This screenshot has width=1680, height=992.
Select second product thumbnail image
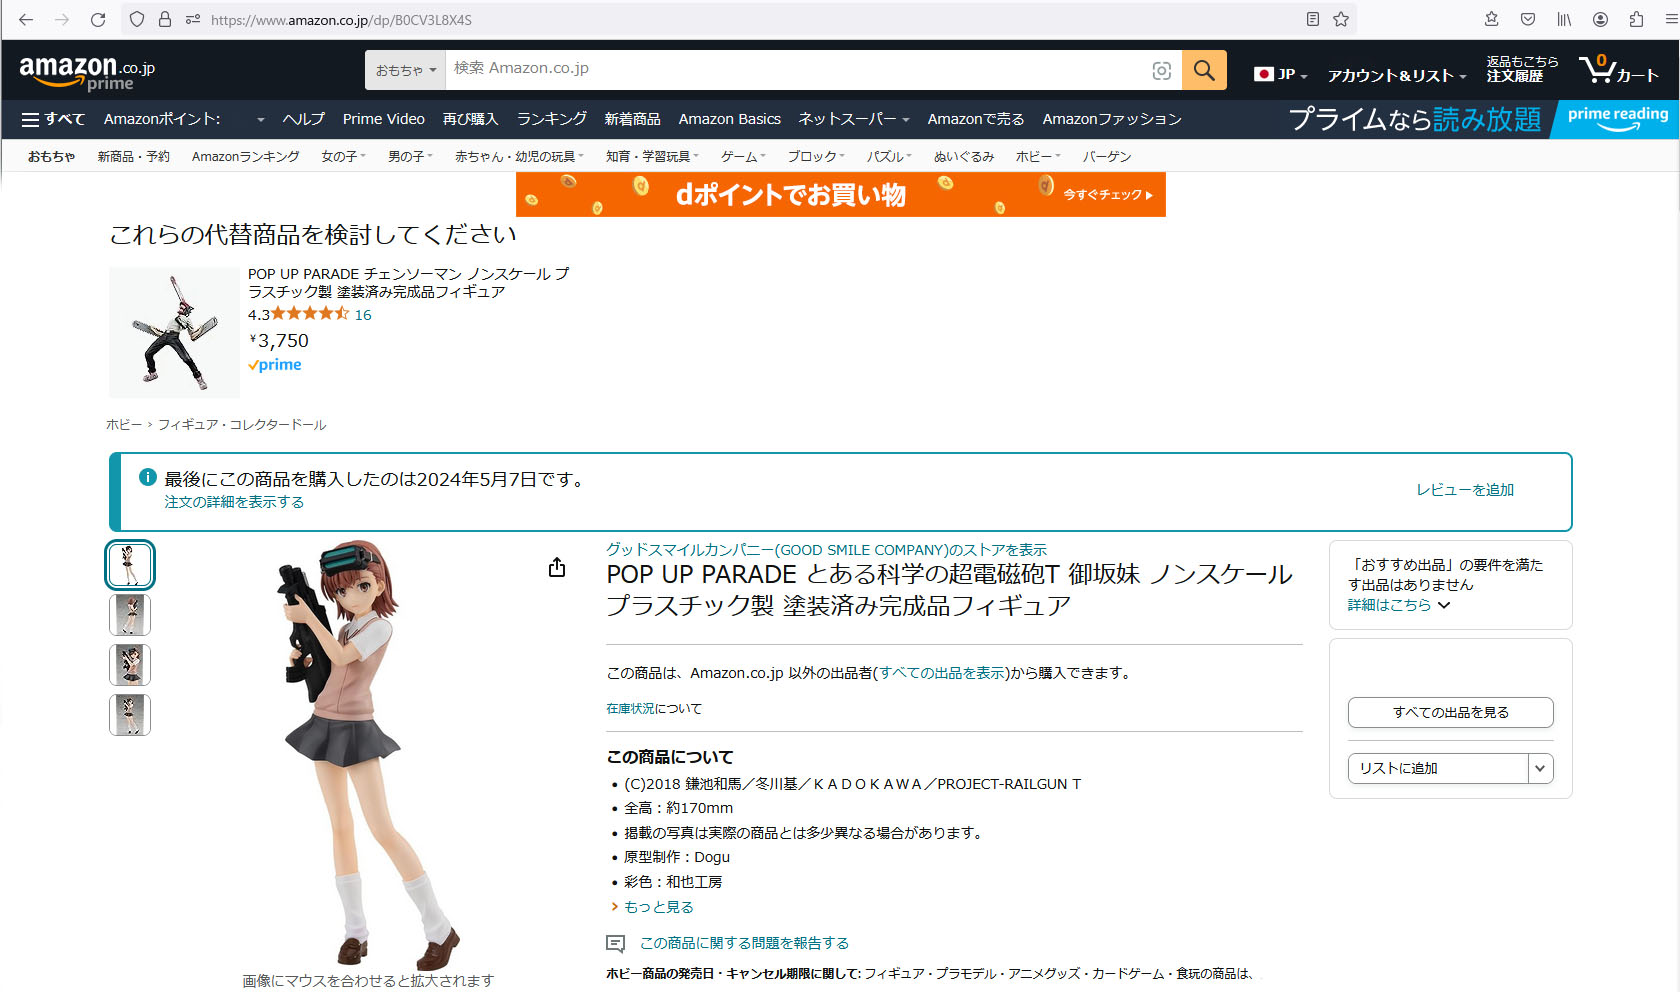pos(130,615)
